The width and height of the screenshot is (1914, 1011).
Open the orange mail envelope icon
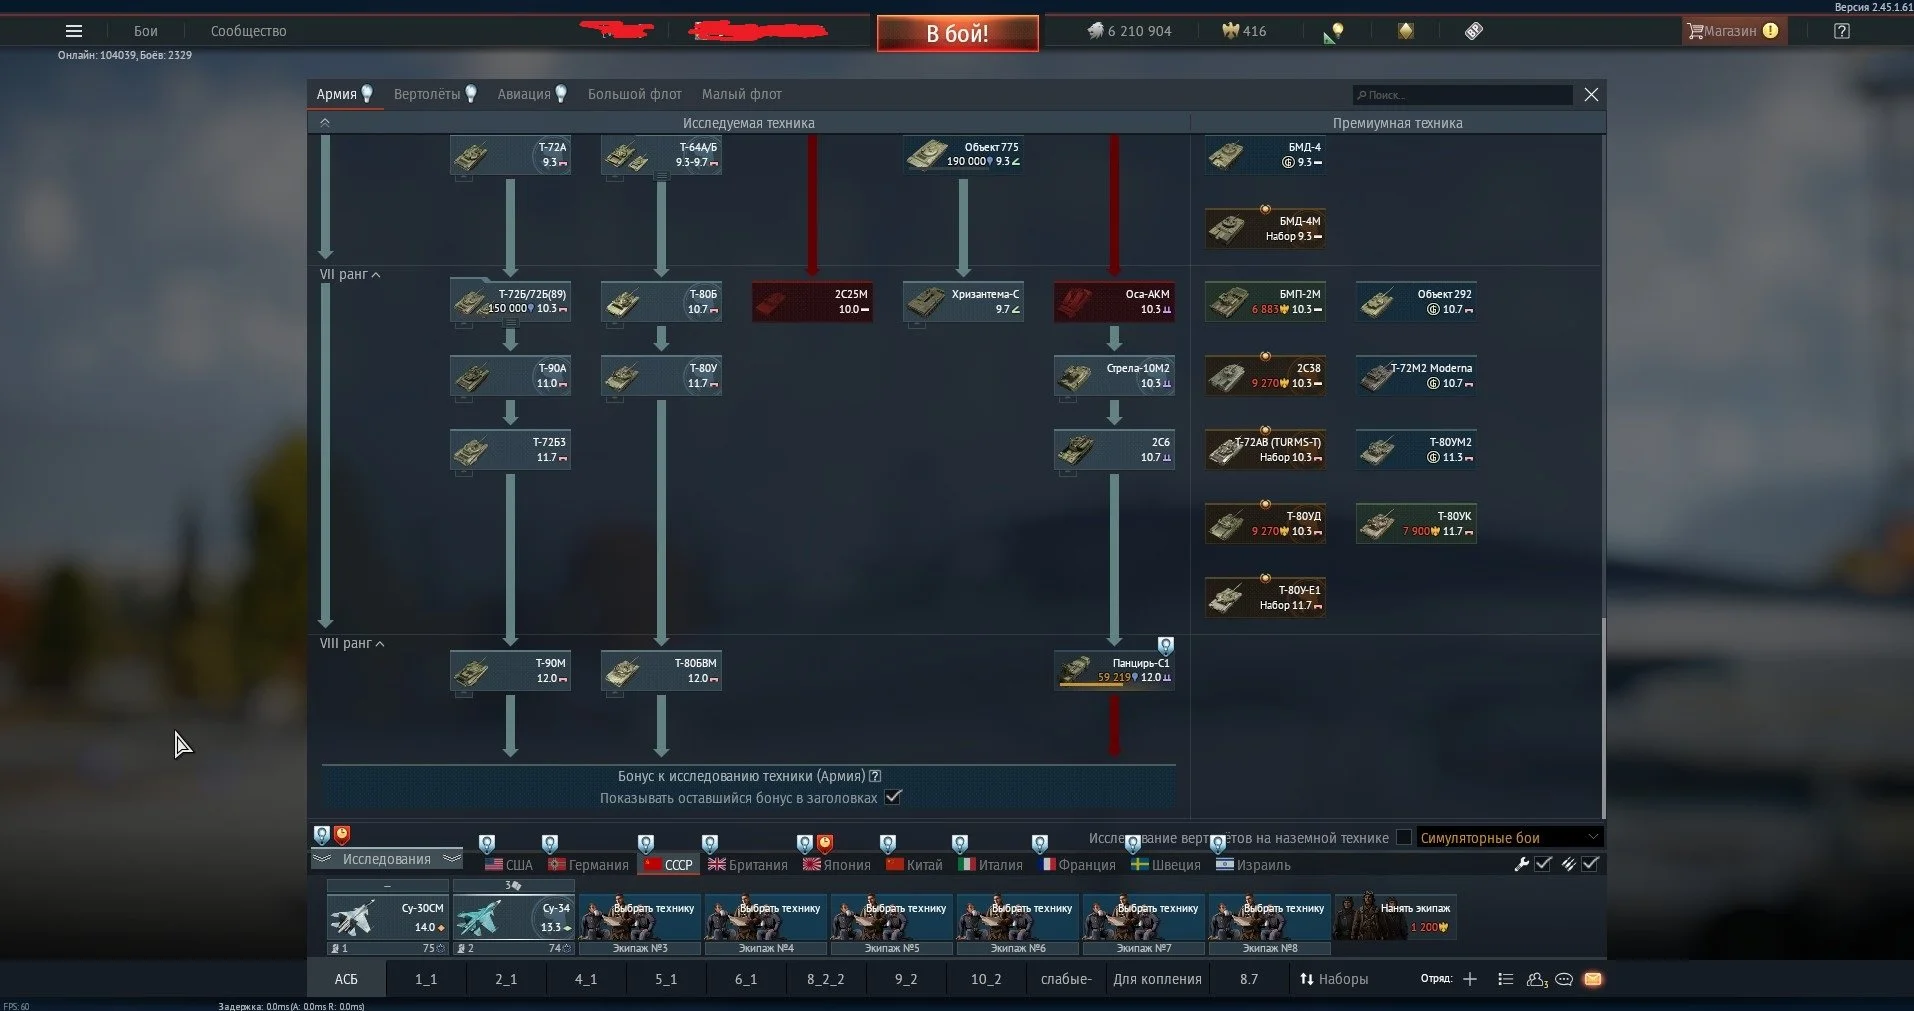point(1593,979)
